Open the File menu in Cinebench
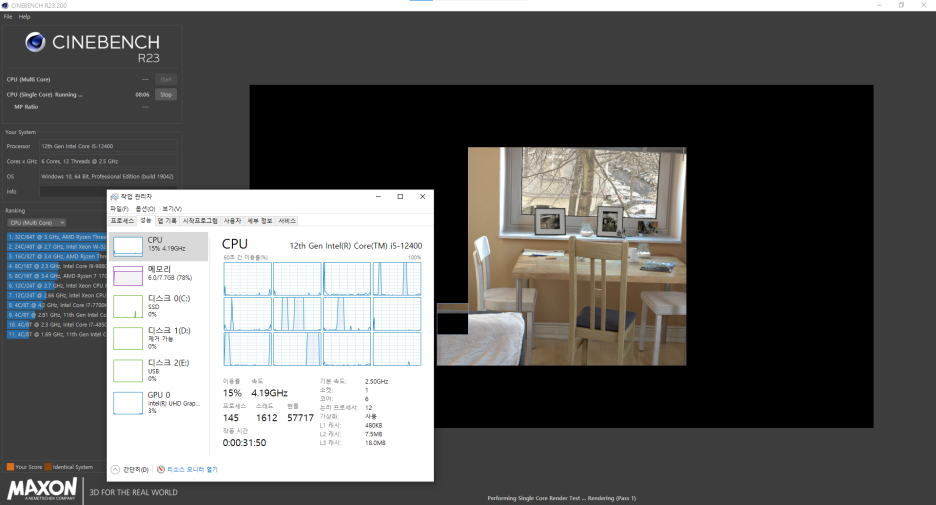 coord(8,17)
